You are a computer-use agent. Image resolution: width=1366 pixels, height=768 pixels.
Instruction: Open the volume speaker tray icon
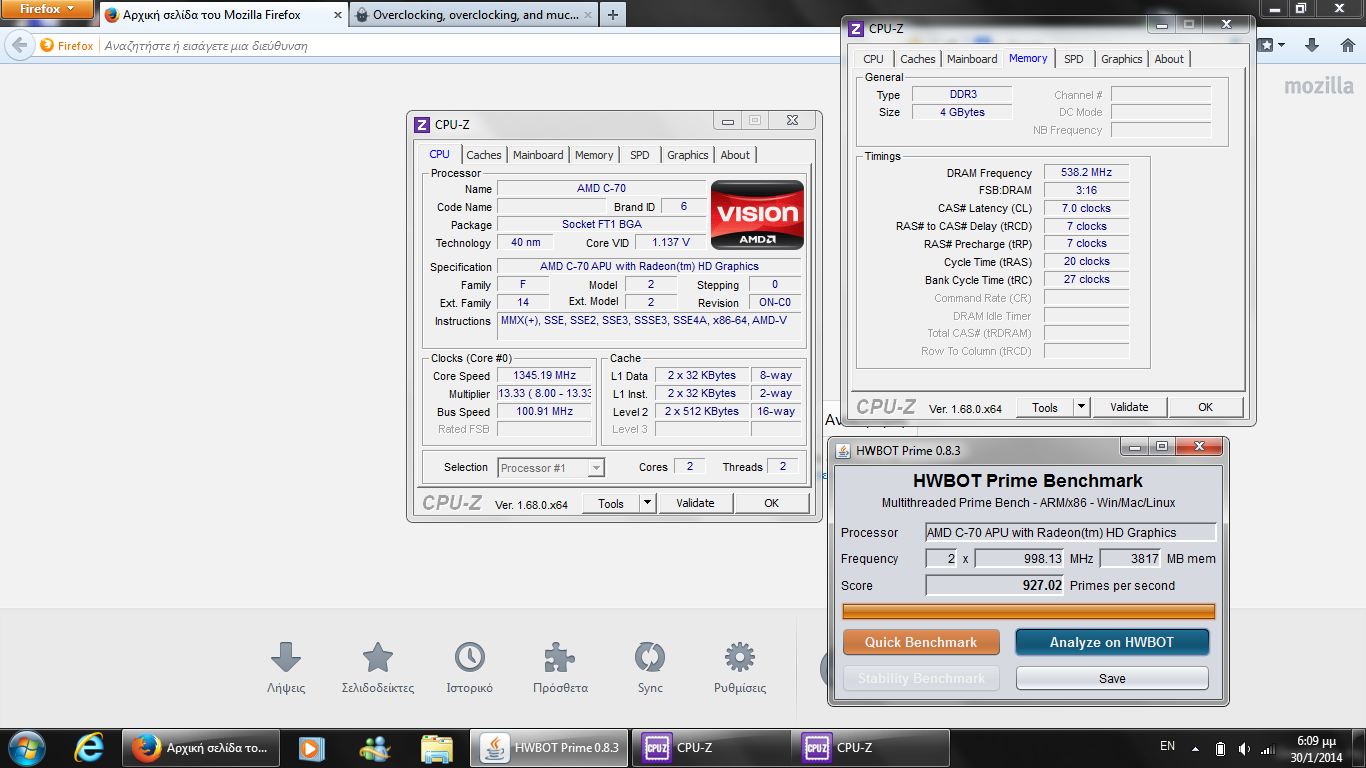[1243, 748]
